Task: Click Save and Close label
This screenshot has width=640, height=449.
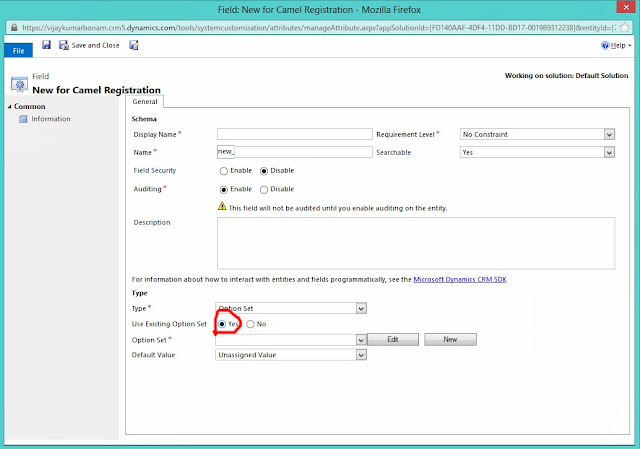Action: tap(96, 45)
